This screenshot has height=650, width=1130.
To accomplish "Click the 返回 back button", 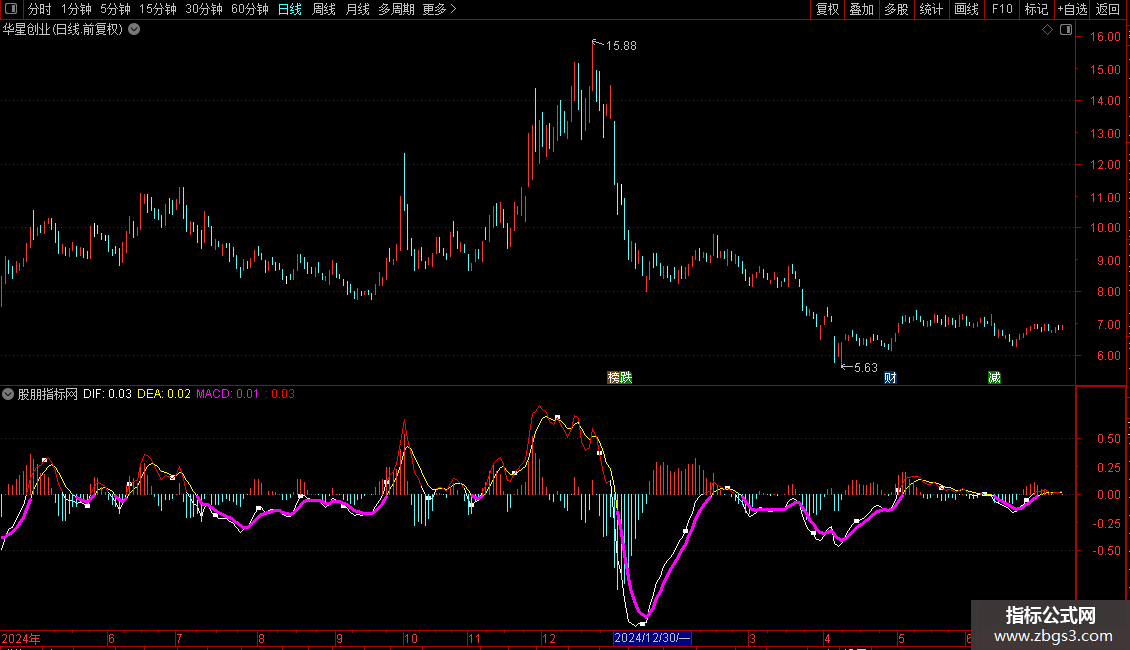I will pos(1108,9).
